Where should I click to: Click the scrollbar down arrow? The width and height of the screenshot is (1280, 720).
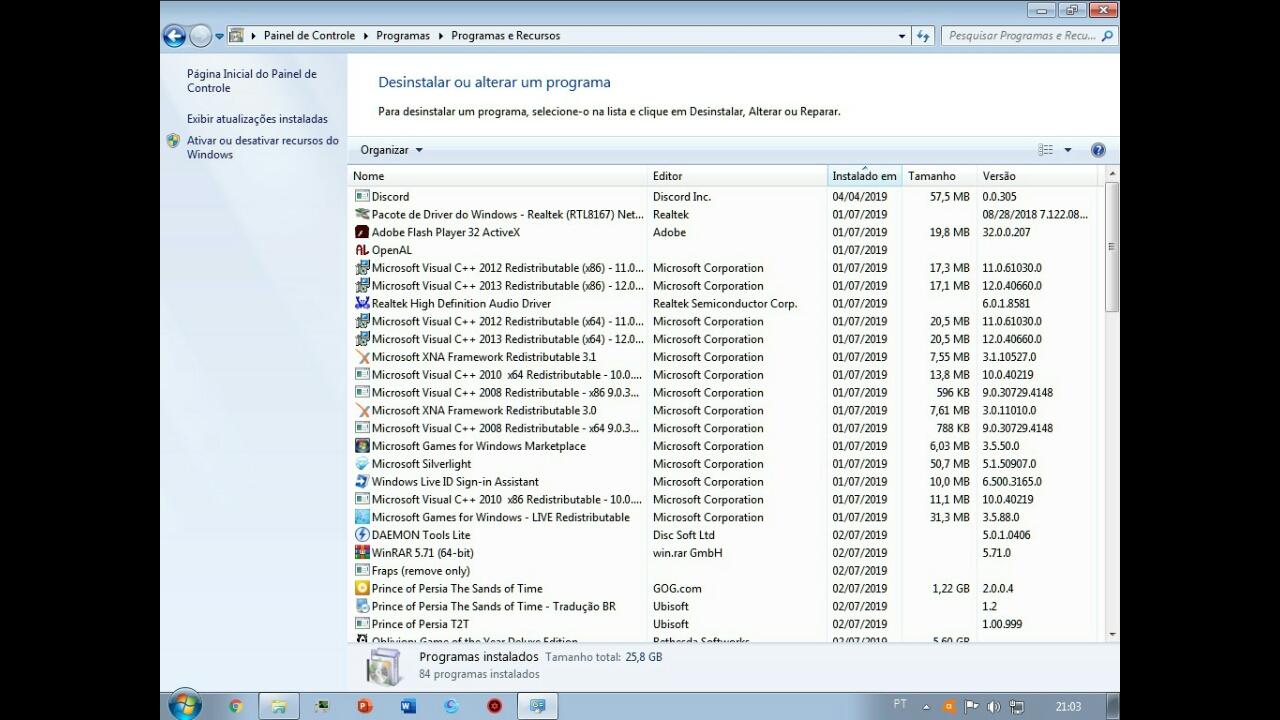(1112, 634)
